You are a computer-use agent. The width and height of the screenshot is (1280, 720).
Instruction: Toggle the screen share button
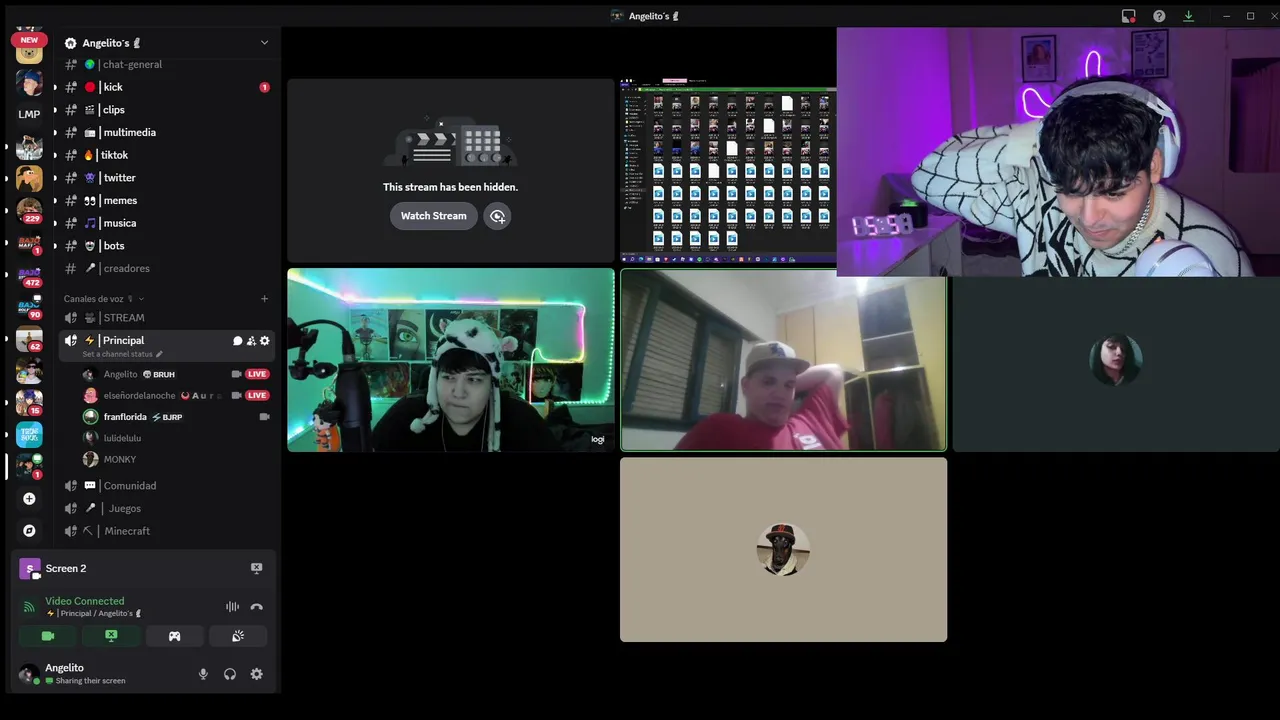pos(111,636)
